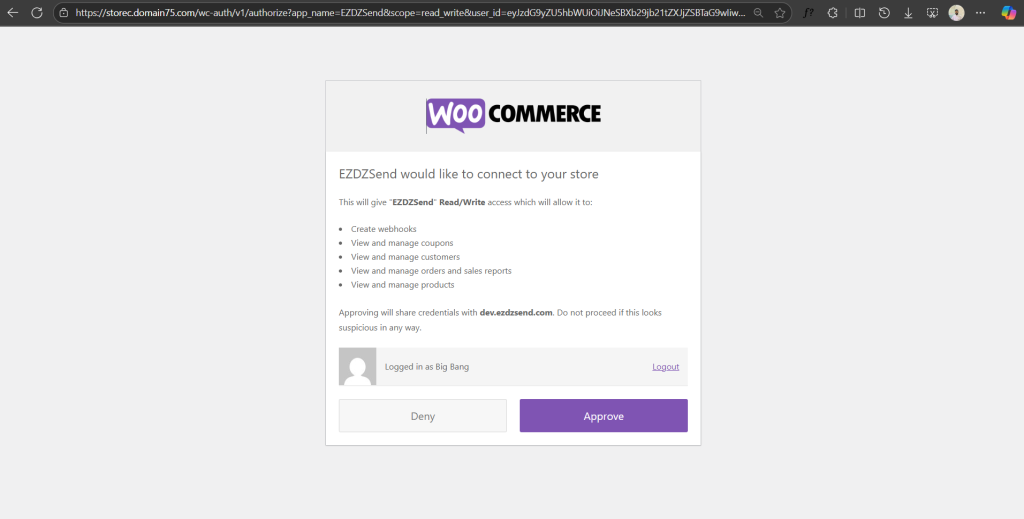
Task: Open split screen view icon
Action: coord(860,13)
